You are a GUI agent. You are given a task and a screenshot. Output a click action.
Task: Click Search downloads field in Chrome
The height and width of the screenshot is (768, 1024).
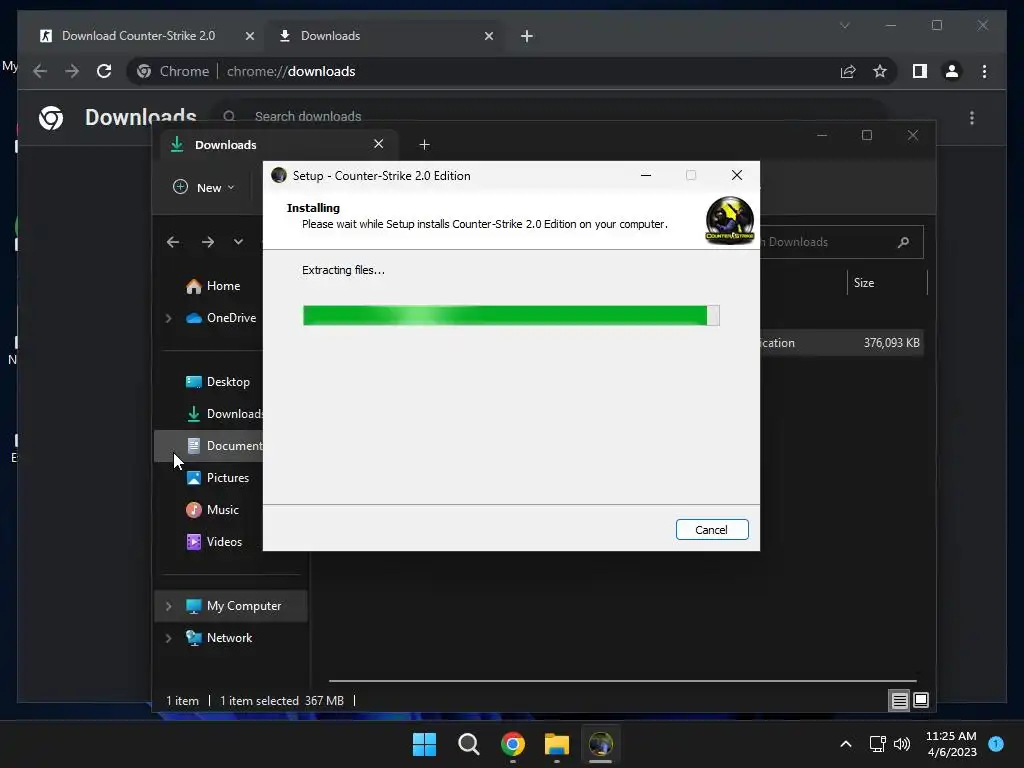coord(549,116)
